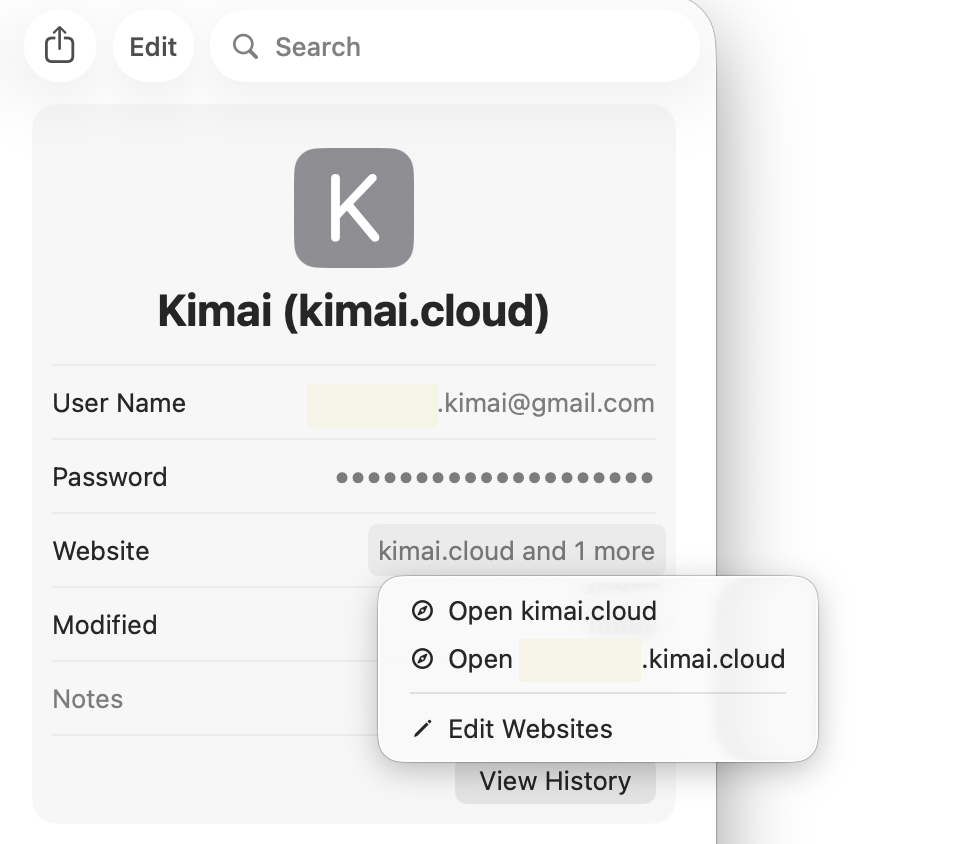Image resolution: width=966 pixels, height=844 pixels.
Task: Click the pencil icon for Edit Websites
Action: click(x=422, y=729)
